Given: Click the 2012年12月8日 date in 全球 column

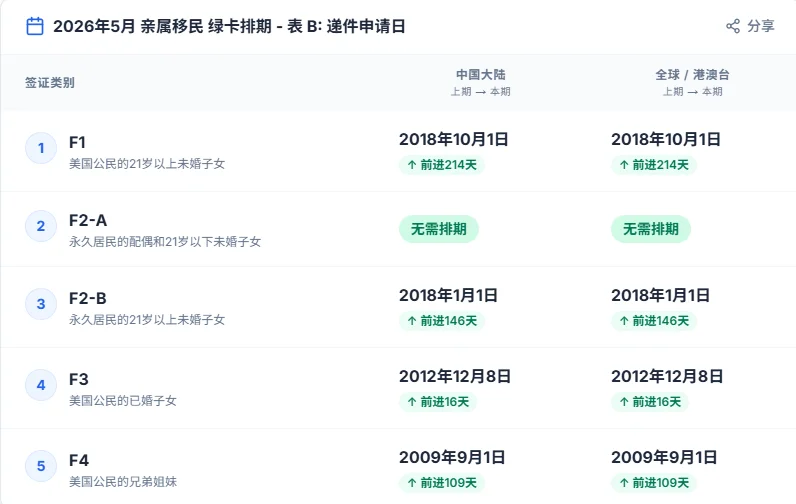Looking at the screenshot, I should [667, 376].
